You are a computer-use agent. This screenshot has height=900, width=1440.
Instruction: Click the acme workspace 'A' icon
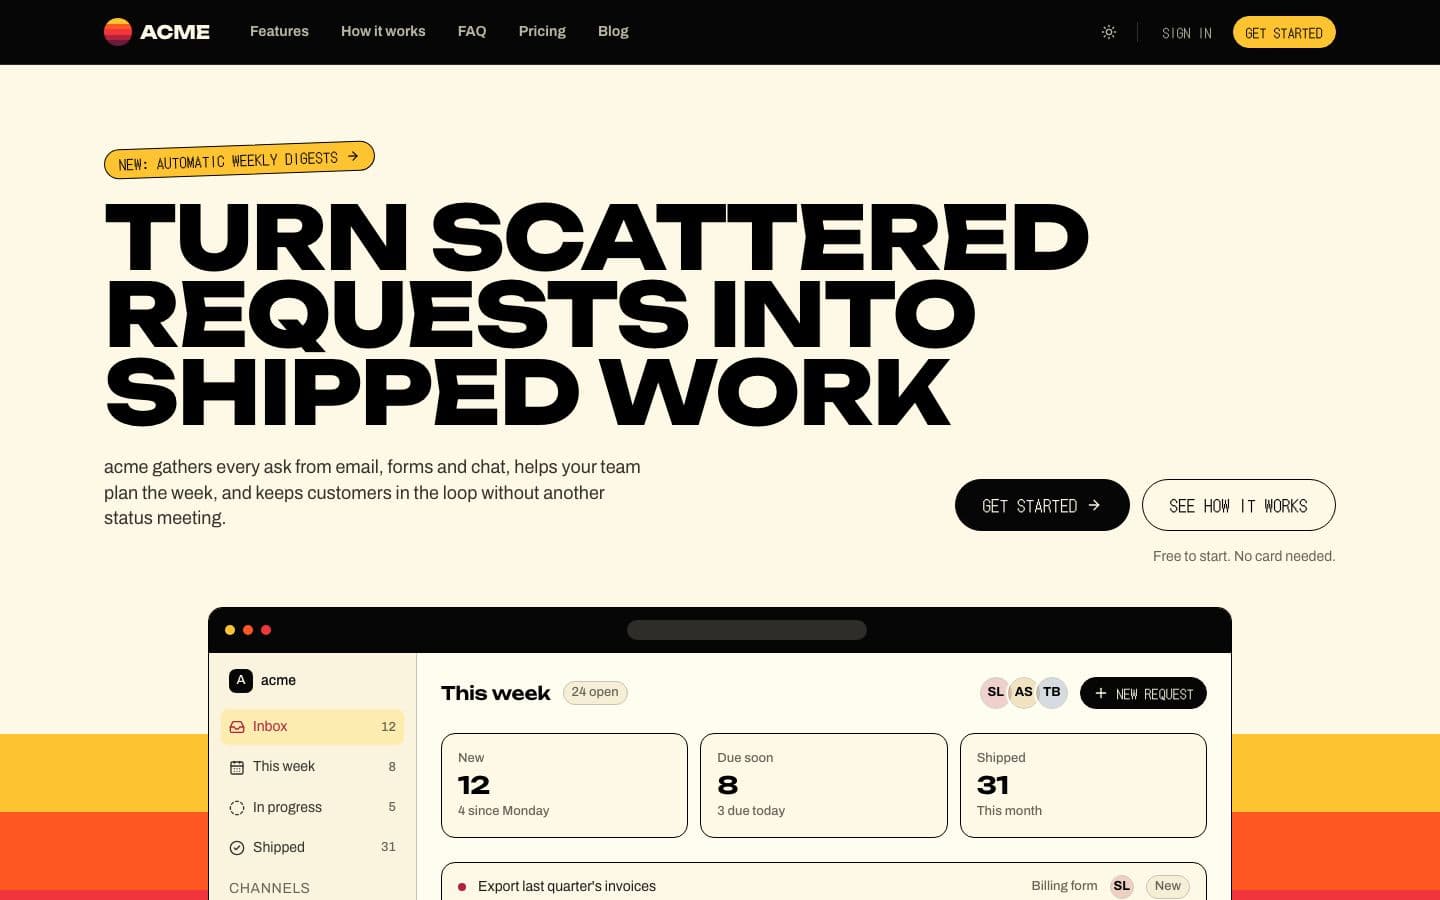pyautogui.click(x=241, y=680)
